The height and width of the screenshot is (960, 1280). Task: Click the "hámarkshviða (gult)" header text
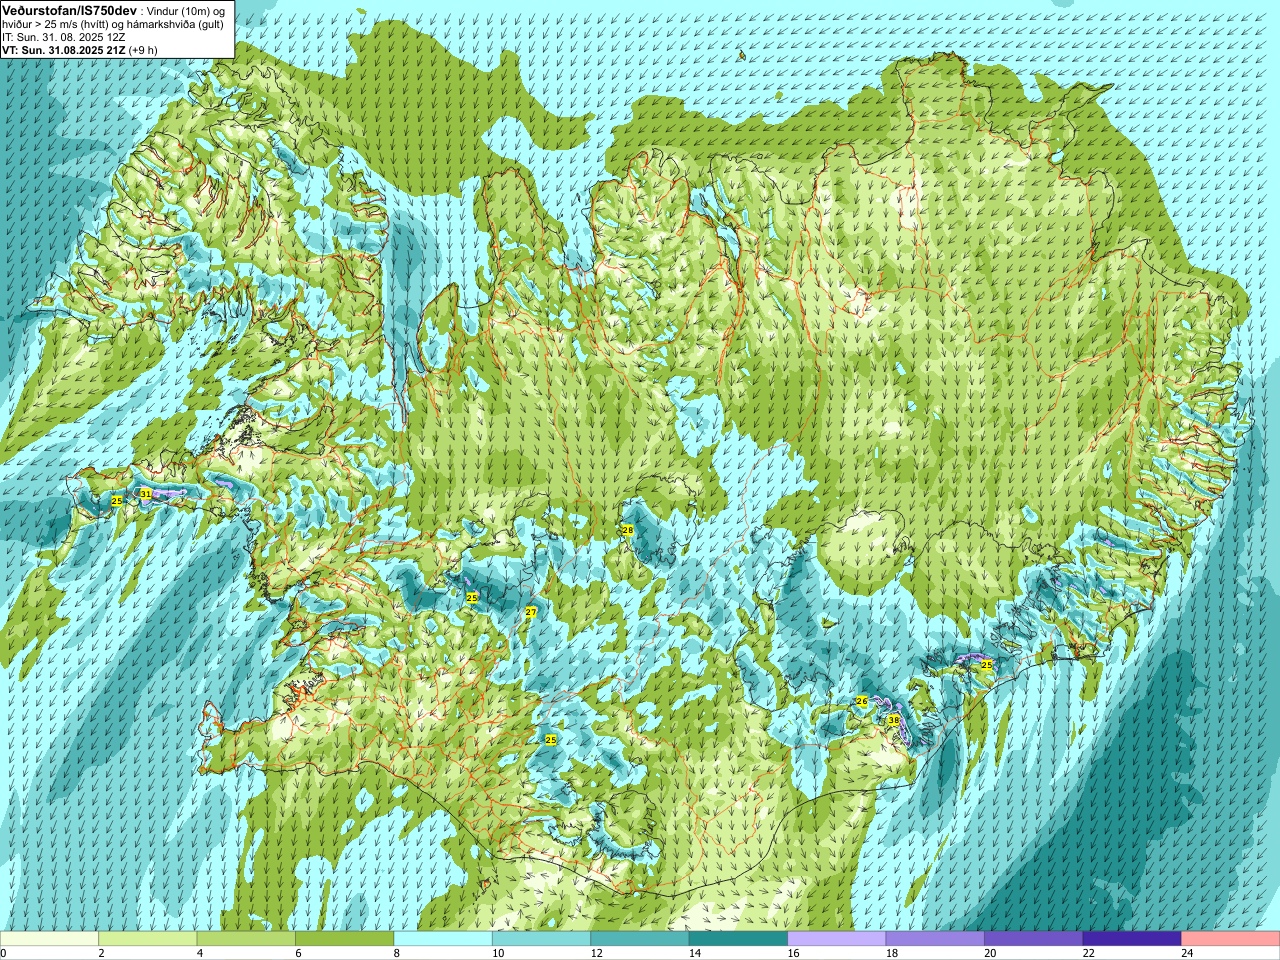[175, 24]
